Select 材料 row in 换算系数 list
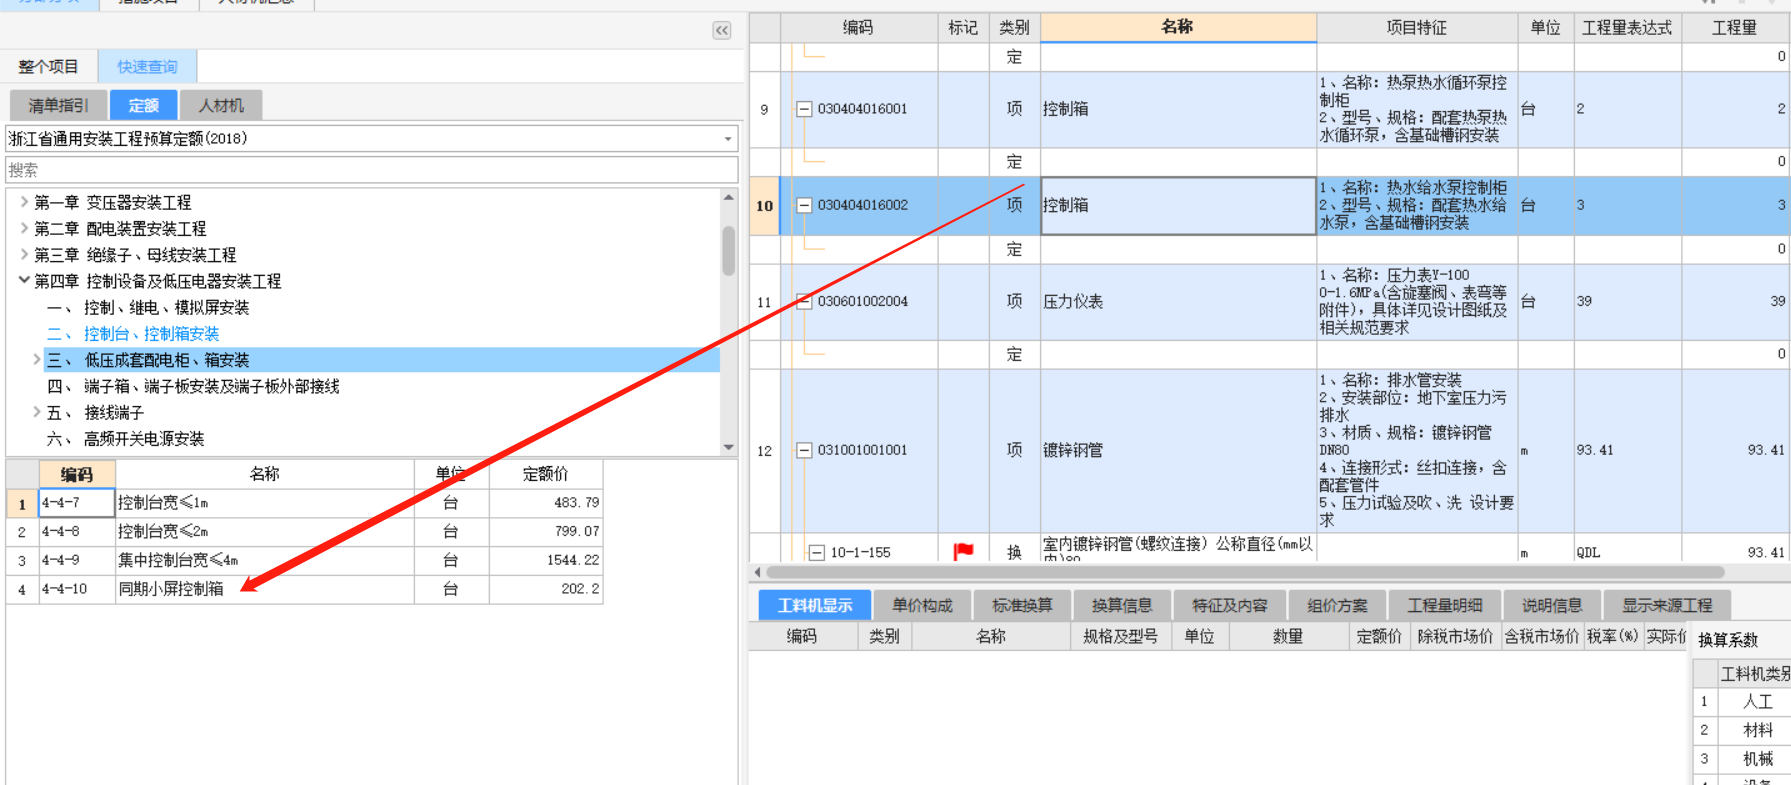The width and height of the screenshot is (1791, 785). (x=1757, y=730)
